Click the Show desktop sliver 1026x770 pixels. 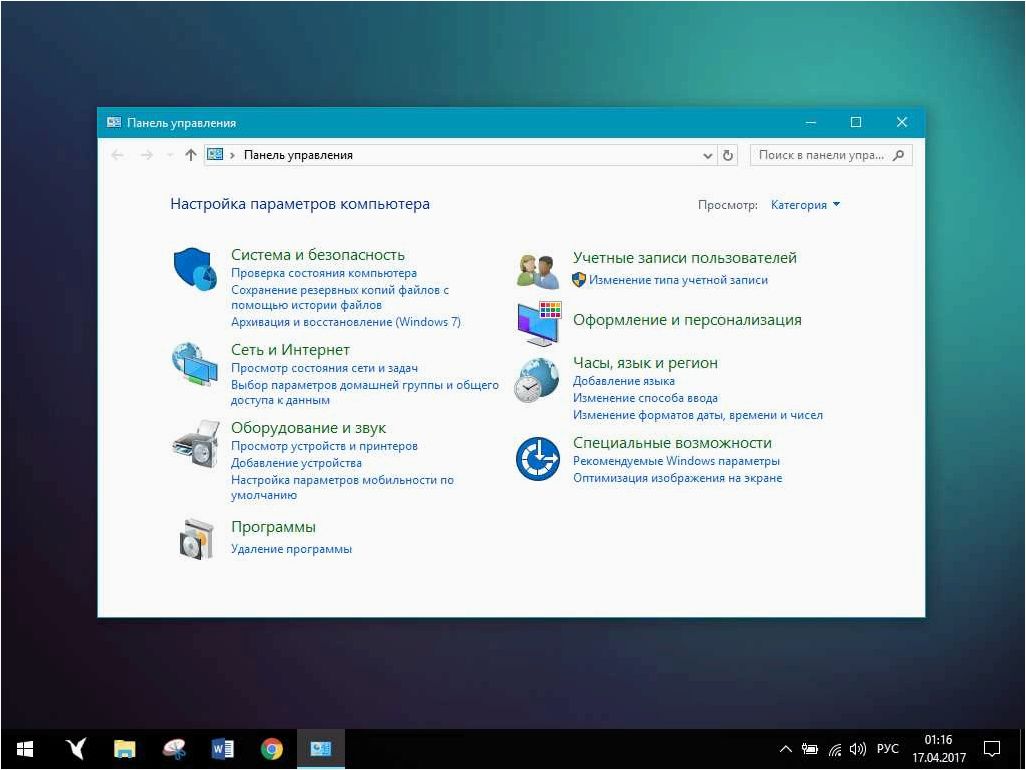tap(1021, 748)
